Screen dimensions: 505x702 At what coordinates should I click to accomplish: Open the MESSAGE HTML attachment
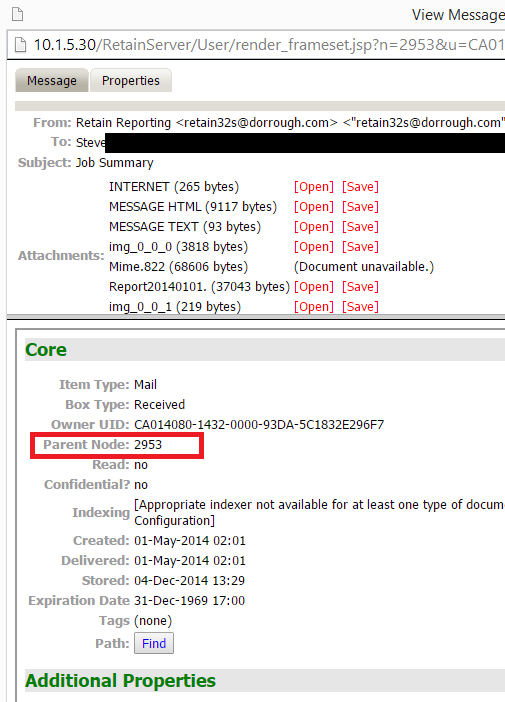[x=314, y=207]
